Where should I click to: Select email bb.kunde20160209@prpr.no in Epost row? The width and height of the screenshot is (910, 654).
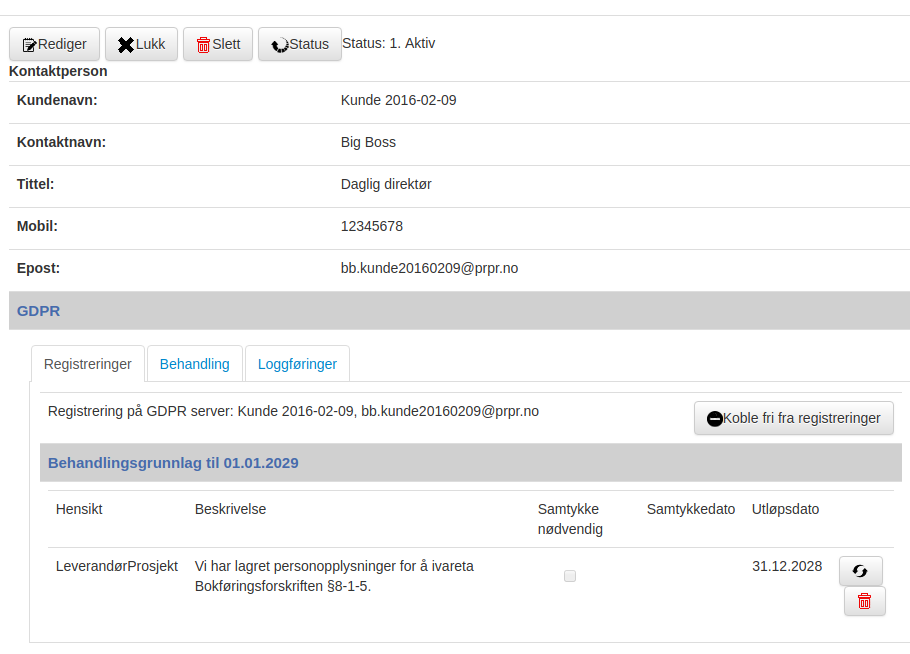click(x=429, y=268)
